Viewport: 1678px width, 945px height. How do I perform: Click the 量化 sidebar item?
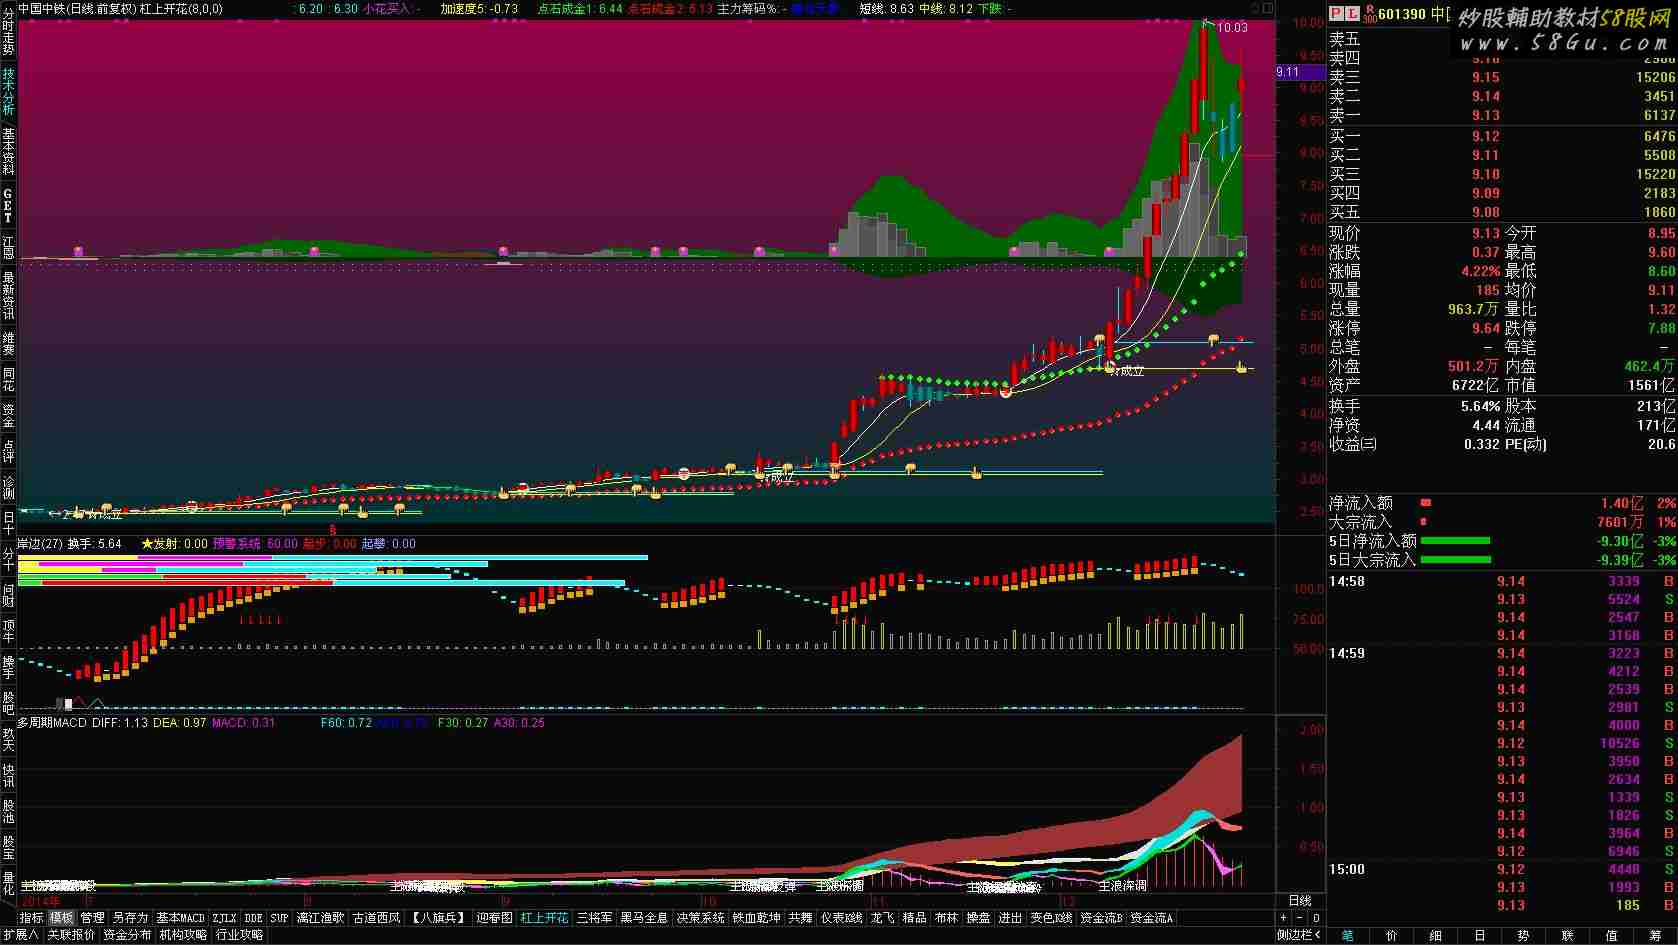pos(8,883)
